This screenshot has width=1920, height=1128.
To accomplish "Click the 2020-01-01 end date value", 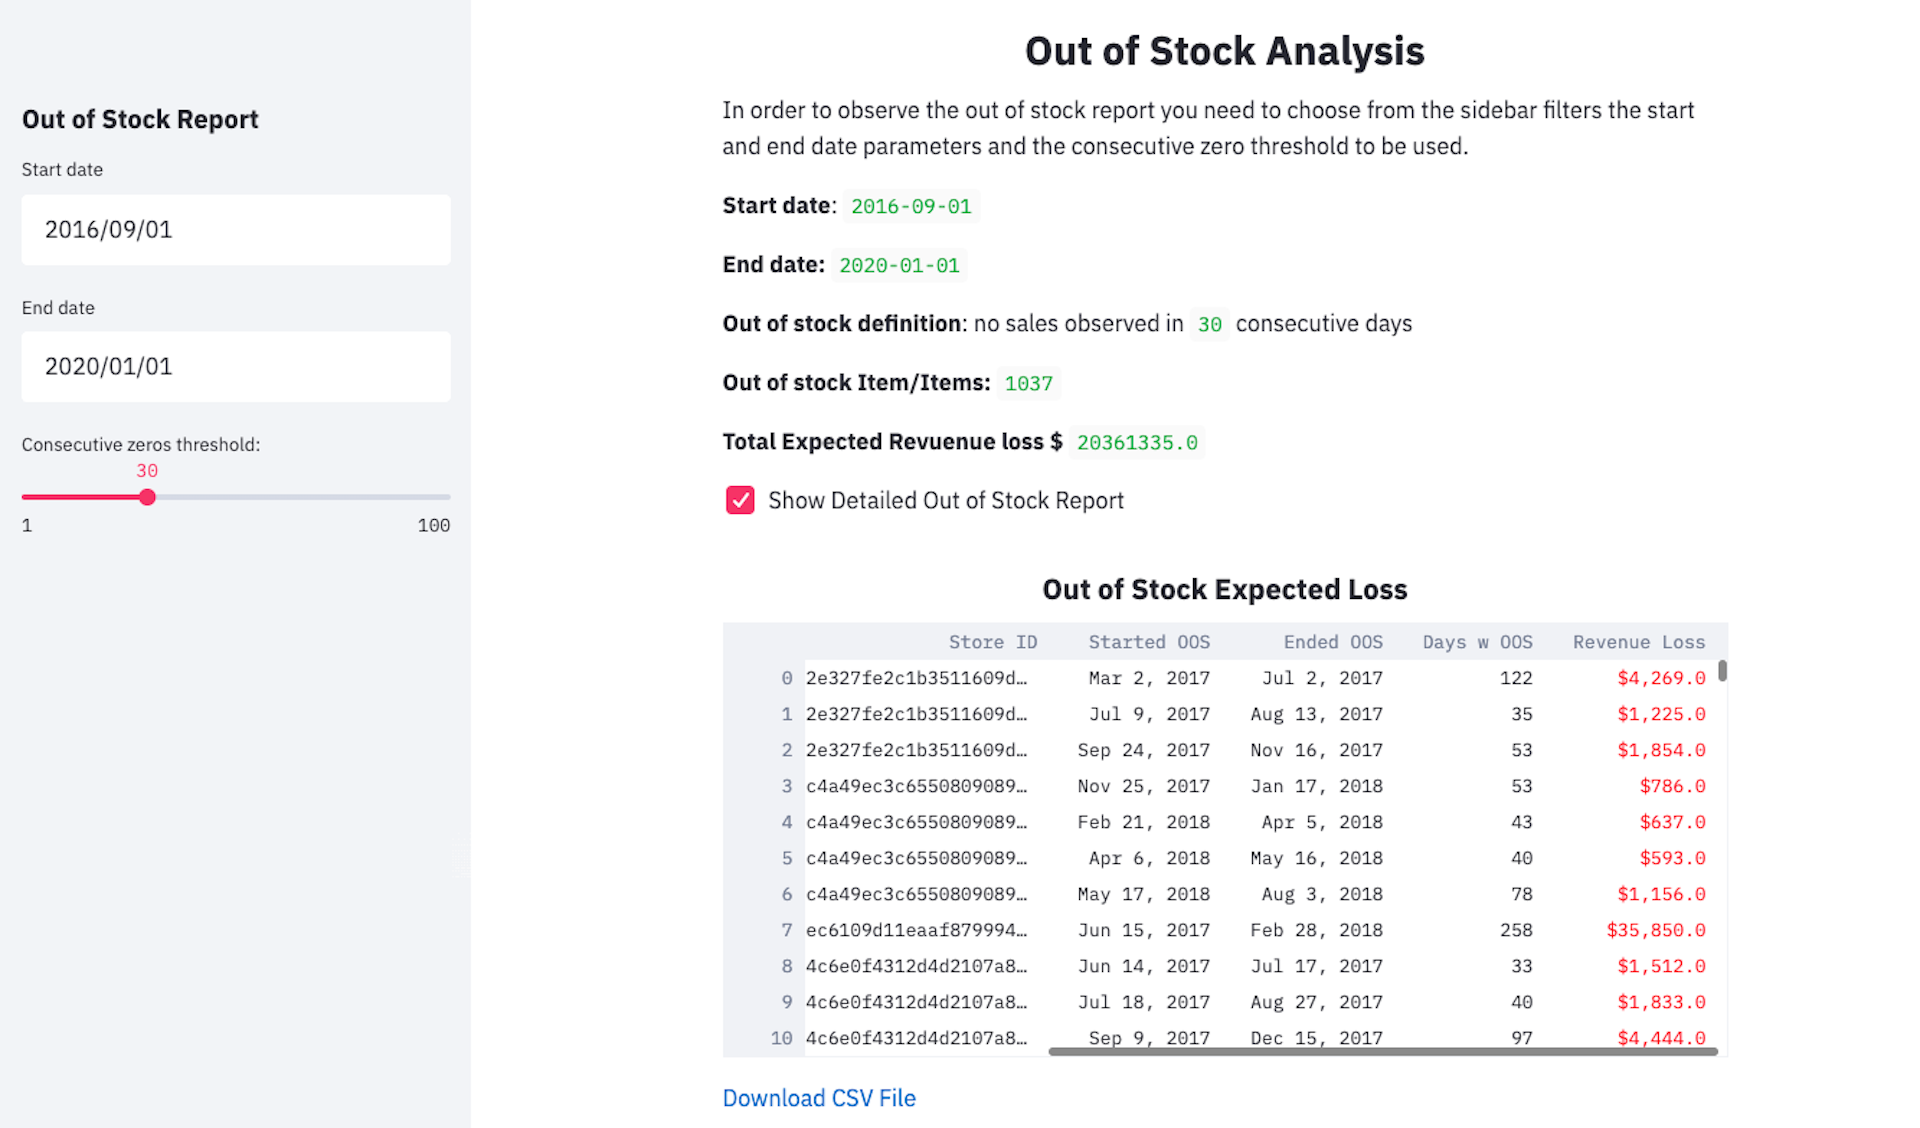I will pos(898,265).
